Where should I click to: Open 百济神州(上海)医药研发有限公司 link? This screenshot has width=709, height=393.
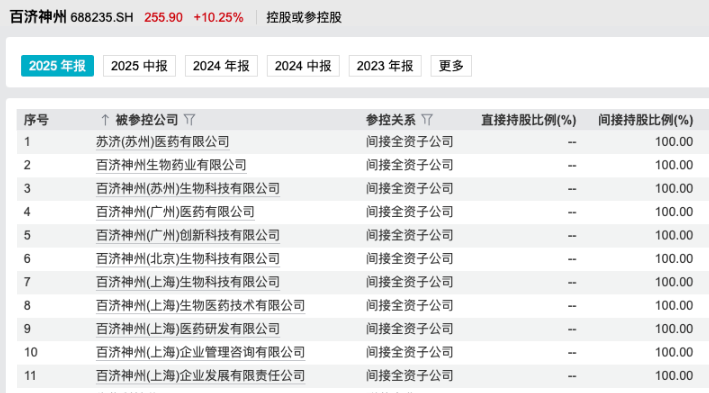coord(188,329)
